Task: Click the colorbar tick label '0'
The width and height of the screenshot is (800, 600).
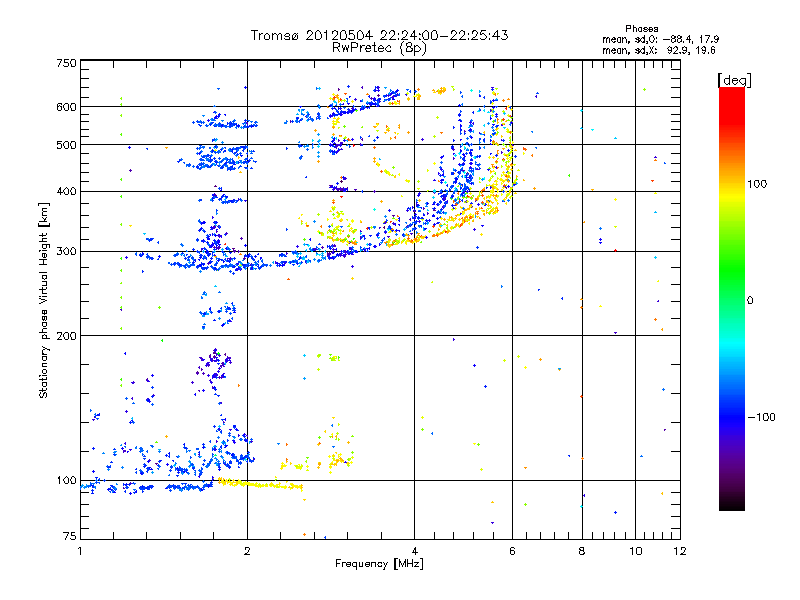Action: click(750, 300)
